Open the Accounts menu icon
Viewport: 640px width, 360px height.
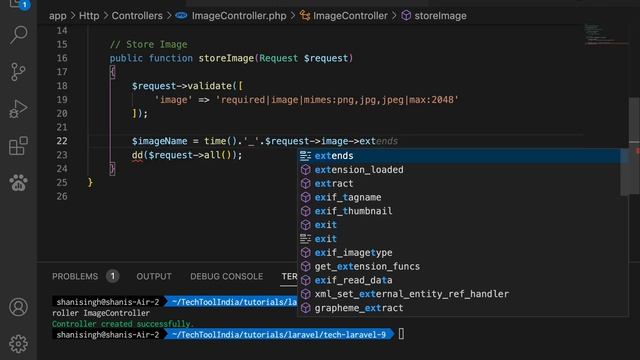click(18, 307)
